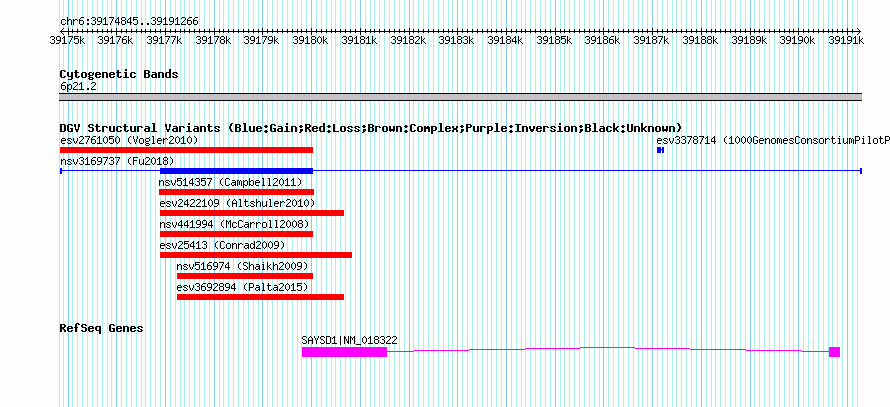Click the large magenta SAYSD1 exon block

pyautogui.click(x=344, y=352)
